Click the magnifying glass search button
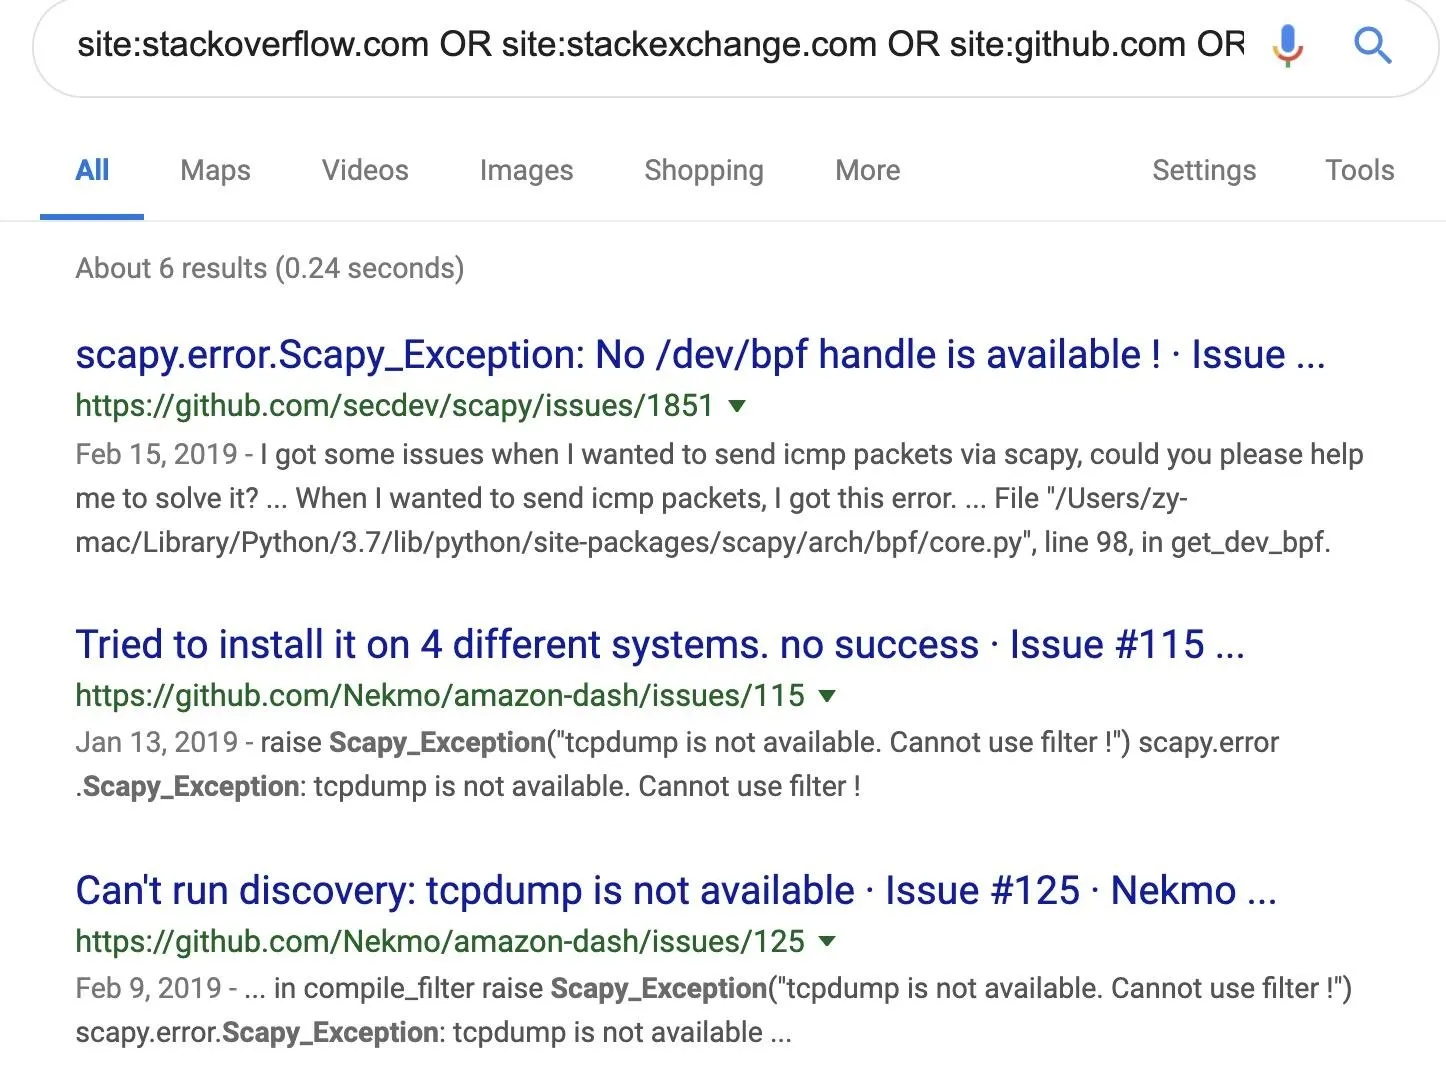Screen dimensions: 1446x1068 click(1372, 45)
